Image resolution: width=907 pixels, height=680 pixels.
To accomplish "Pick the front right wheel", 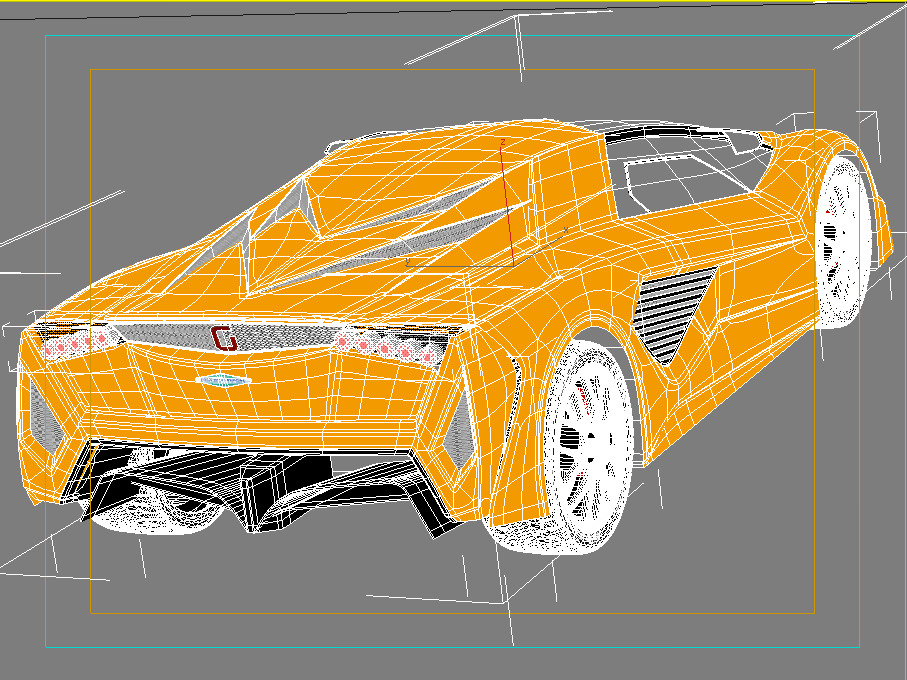I will [842, 240].
